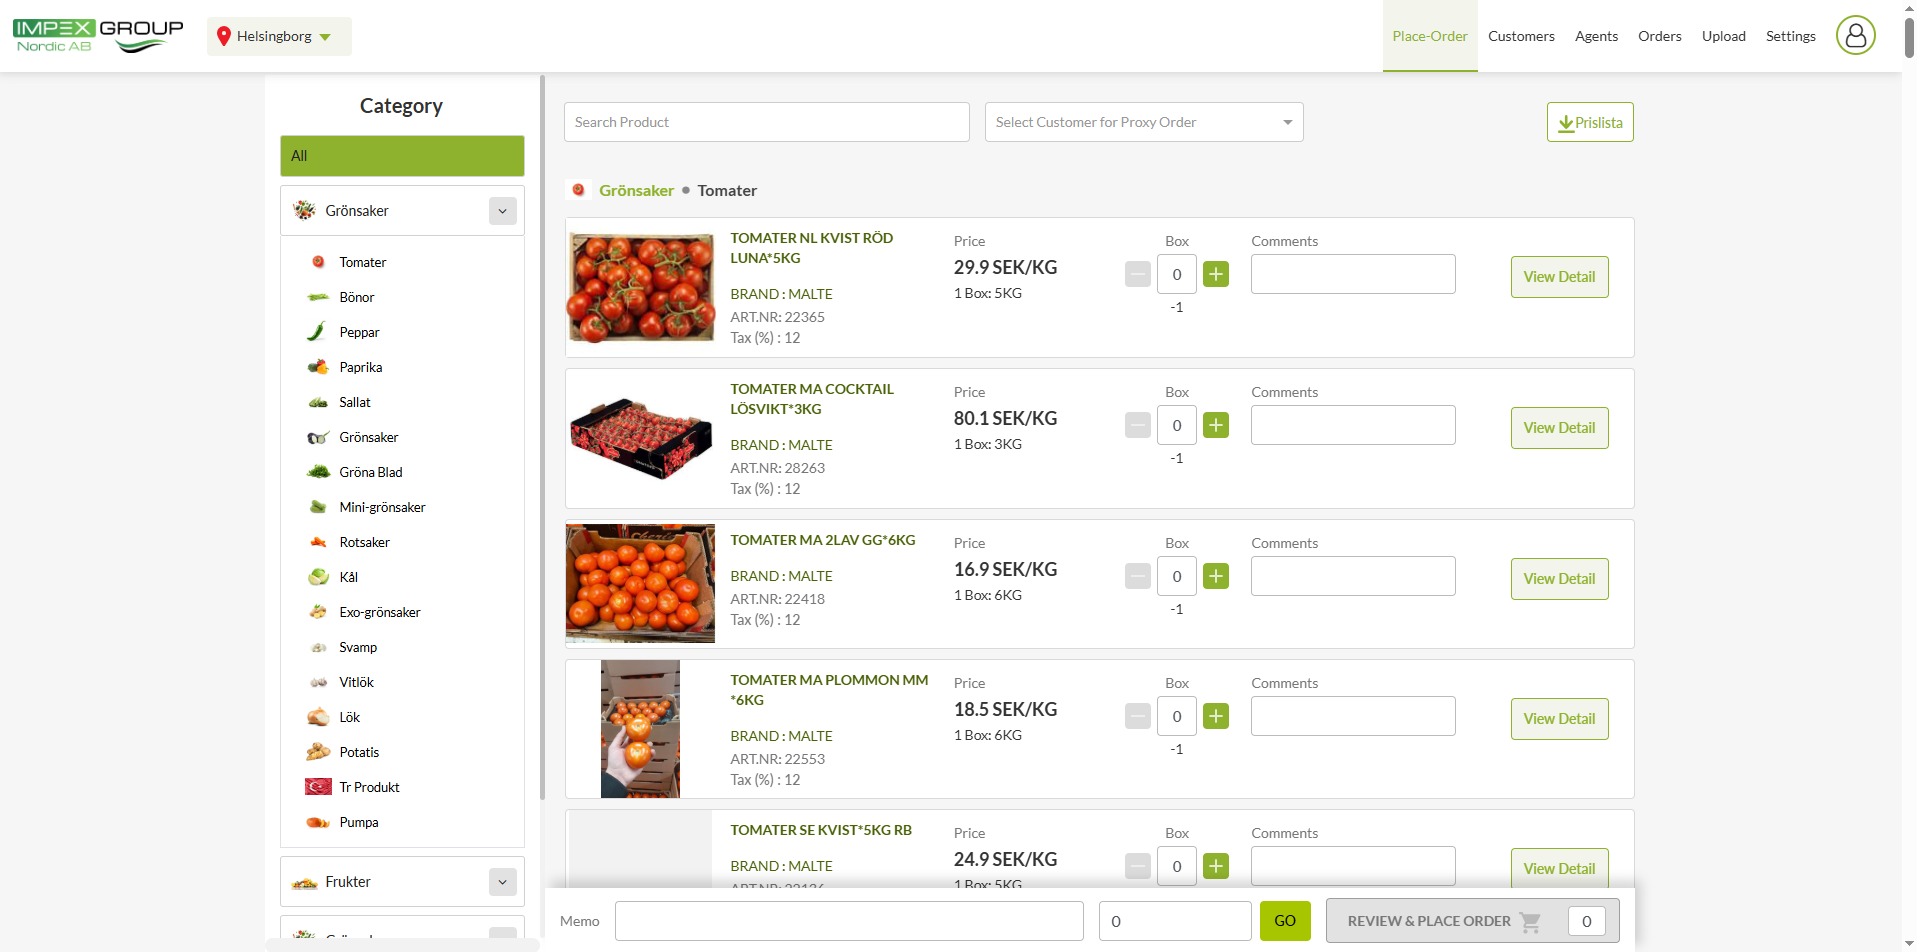Decrease box count for Tomater MA Cocktail

(x=1137, y=425)
